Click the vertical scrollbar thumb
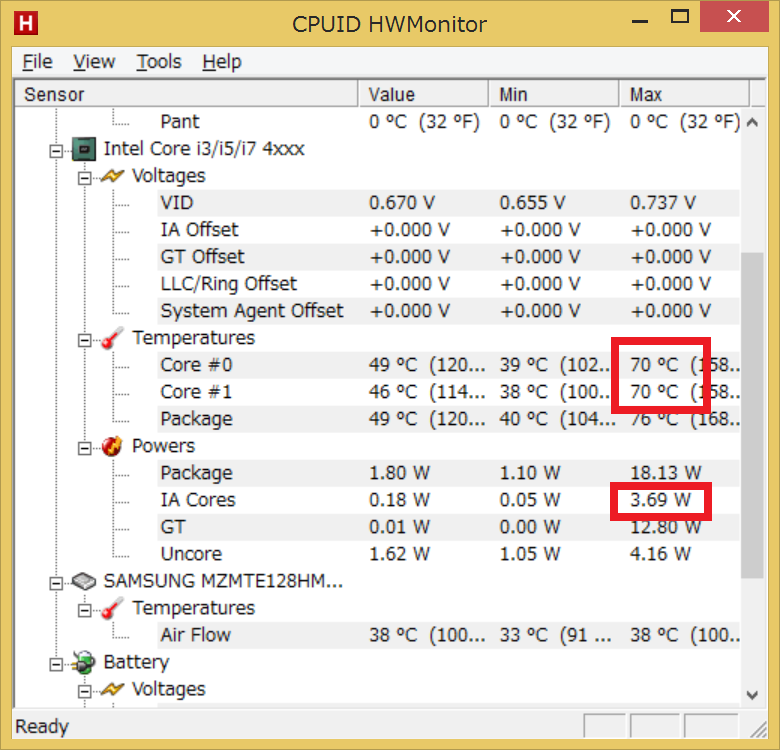The image size is (780, 750). click(752, 415)
